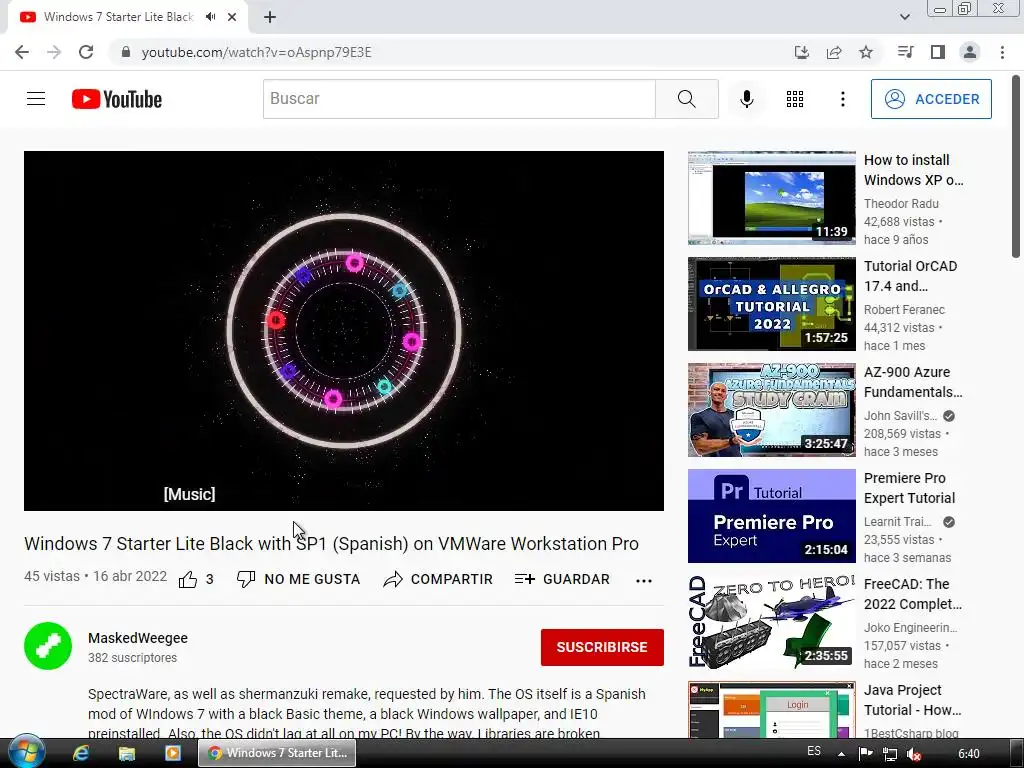Go to YouTube home via logo
Screen dimensions: 1024x768
(x=117, y=99)
